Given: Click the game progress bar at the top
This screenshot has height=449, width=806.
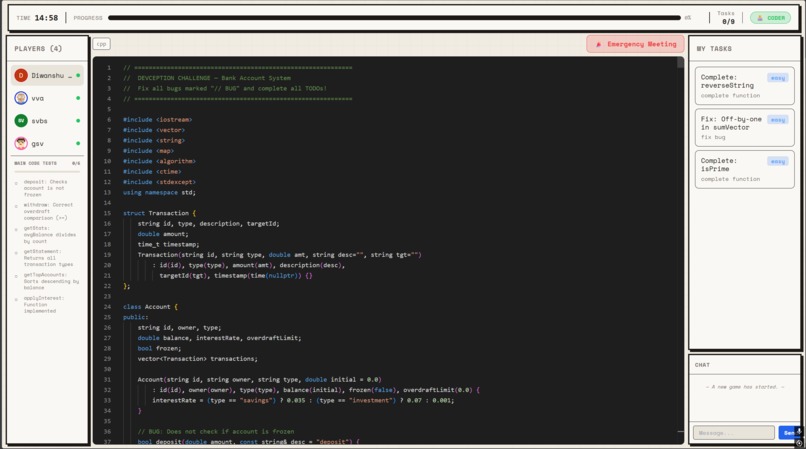Looking at the screenshot, I should (x=394, y=18).
